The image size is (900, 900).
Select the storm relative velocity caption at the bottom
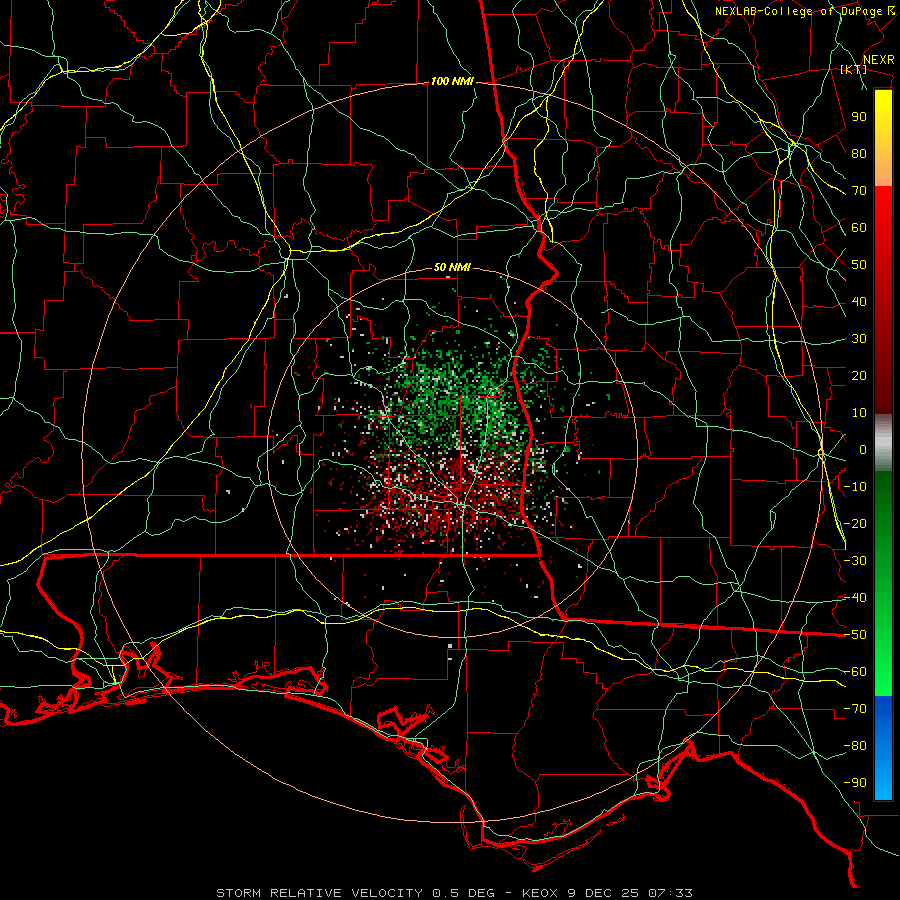coord(454,893)
